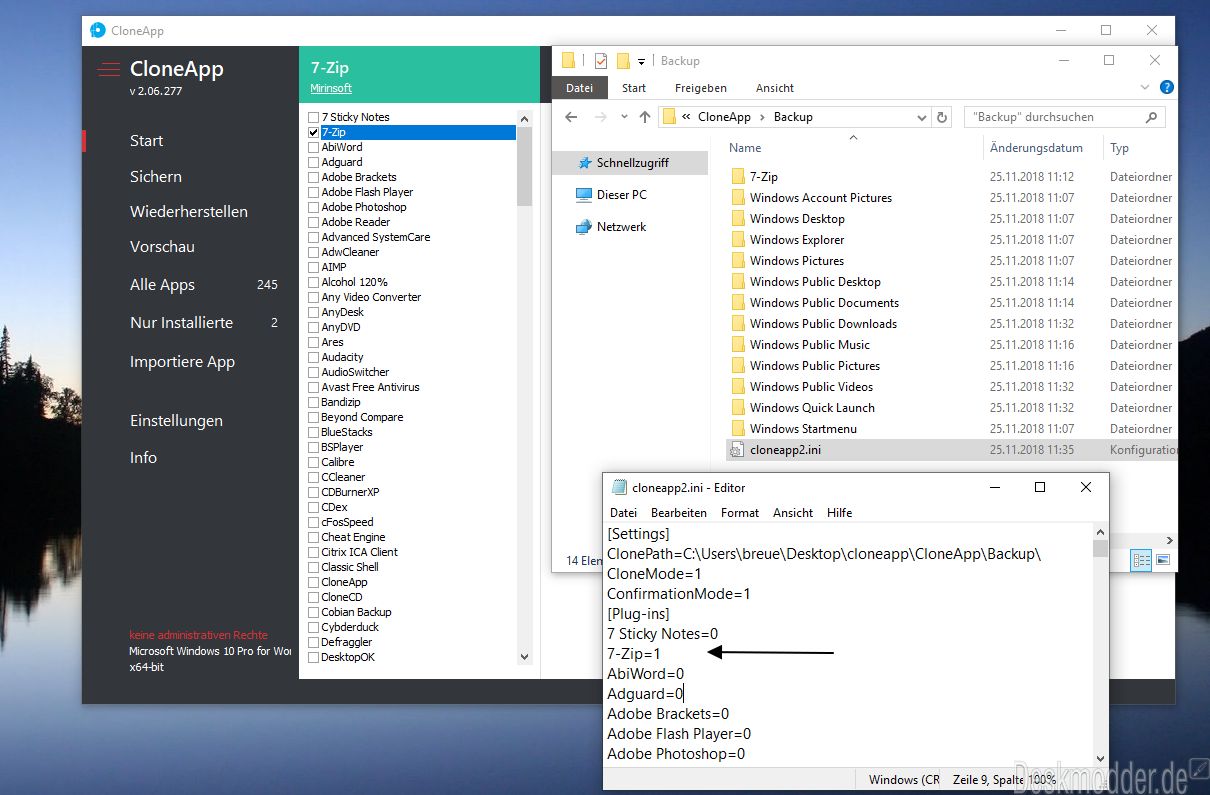Select Netzwerk icon in navigation pane
This screenshot has width=1210, height=795.
click(x=584, y=227)
